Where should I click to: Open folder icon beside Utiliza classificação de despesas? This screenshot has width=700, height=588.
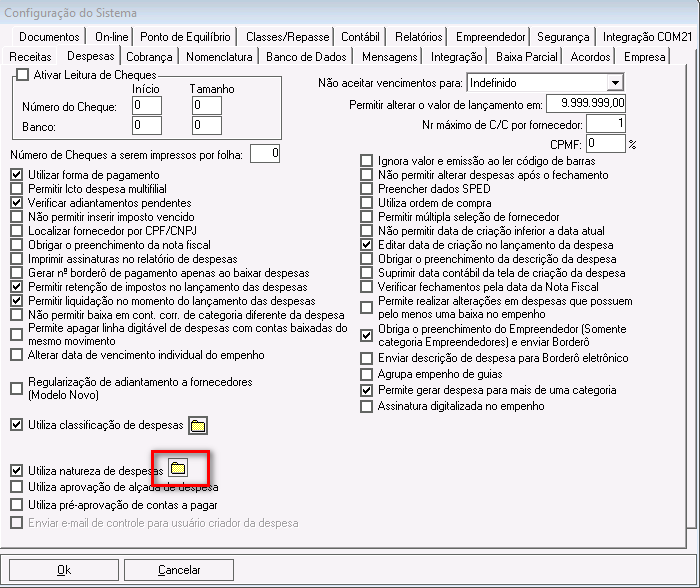[x=198, y=425]
